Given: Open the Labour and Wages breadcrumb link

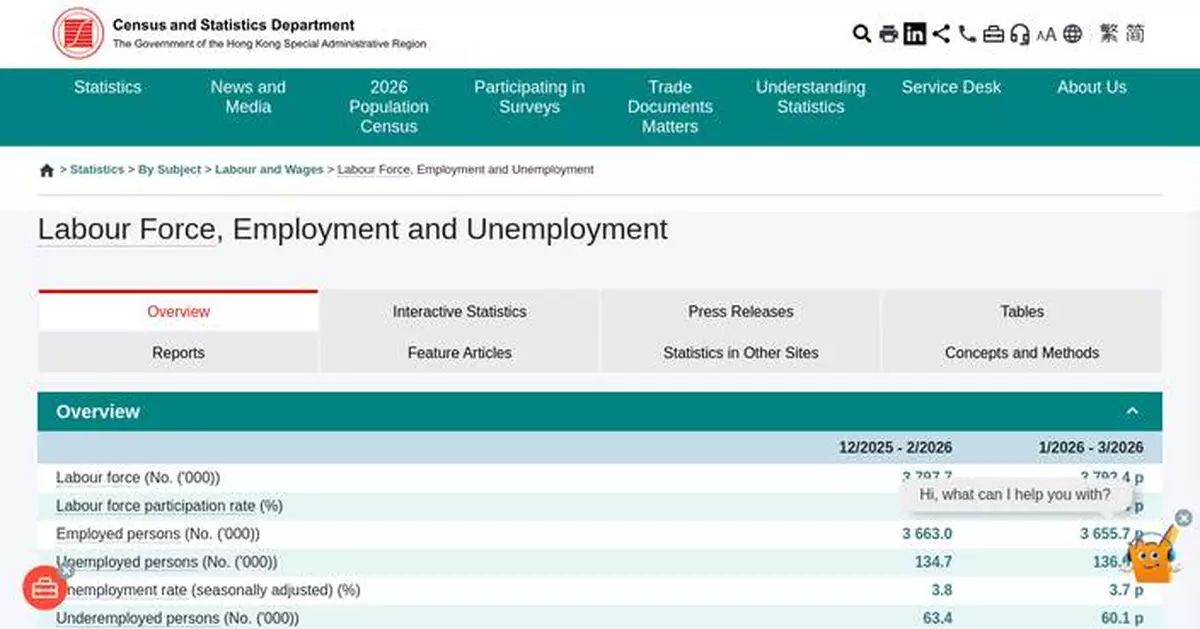Looking at the screenshot, I should point(268,169).
